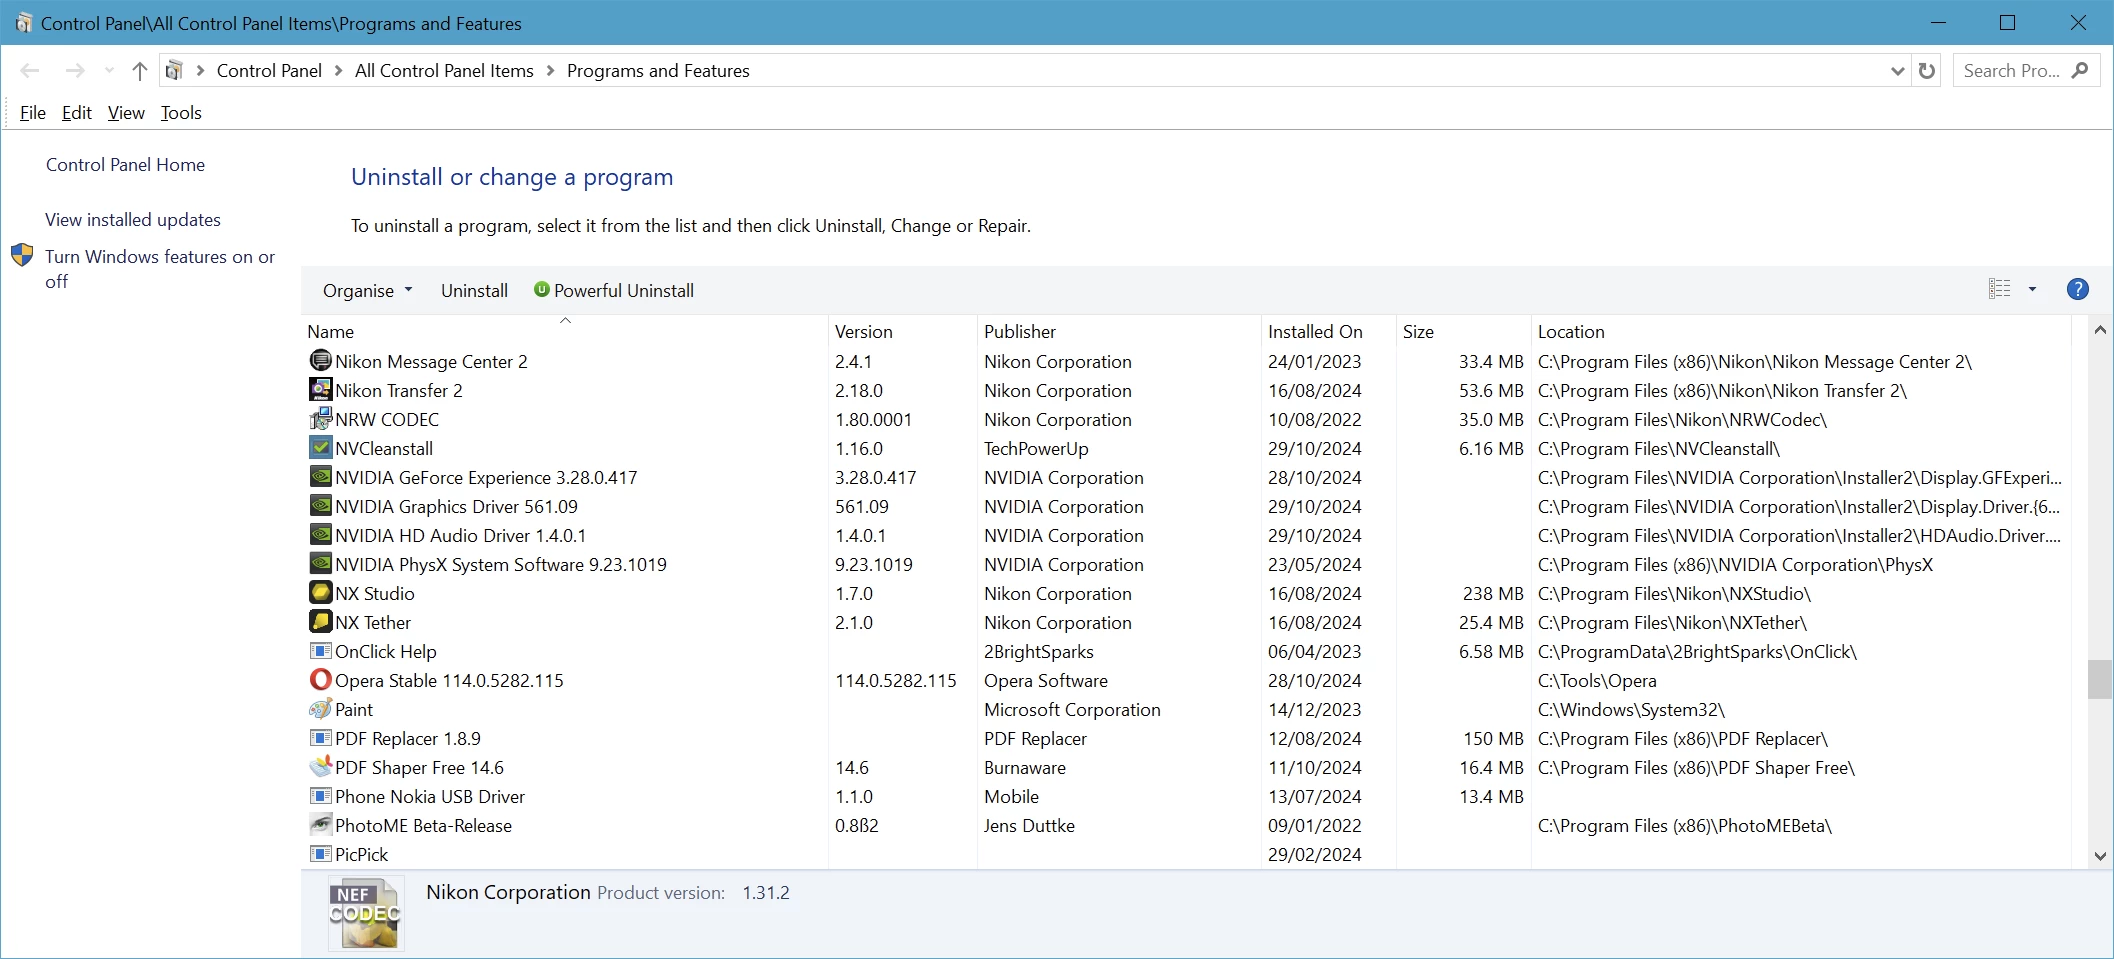Viewport: 2114px width, 959px height.
Task: Open the Control Panel Home link
Action: tap(125, 165)
